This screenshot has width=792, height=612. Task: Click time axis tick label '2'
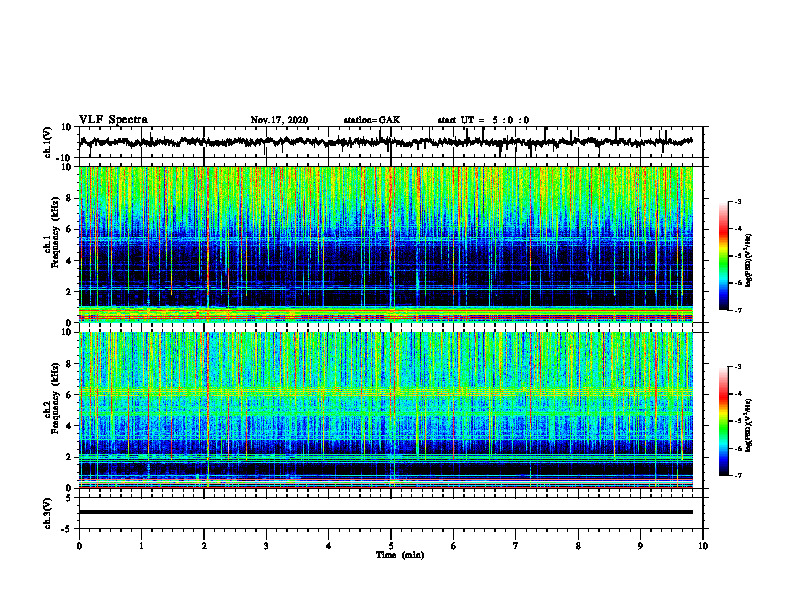204,546
